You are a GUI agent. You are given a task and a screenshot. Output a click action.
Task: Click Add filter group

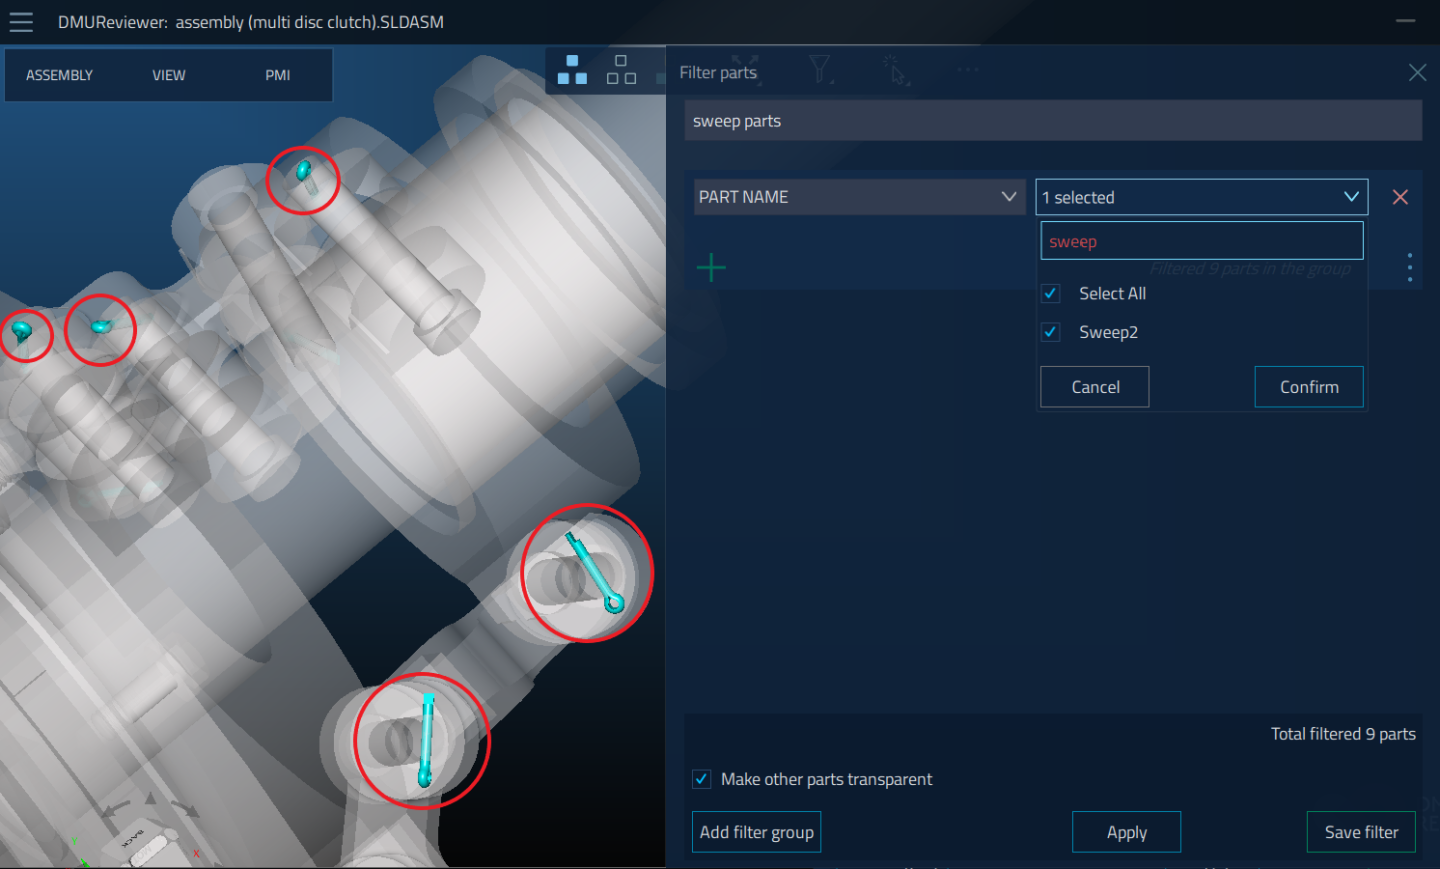756,831
